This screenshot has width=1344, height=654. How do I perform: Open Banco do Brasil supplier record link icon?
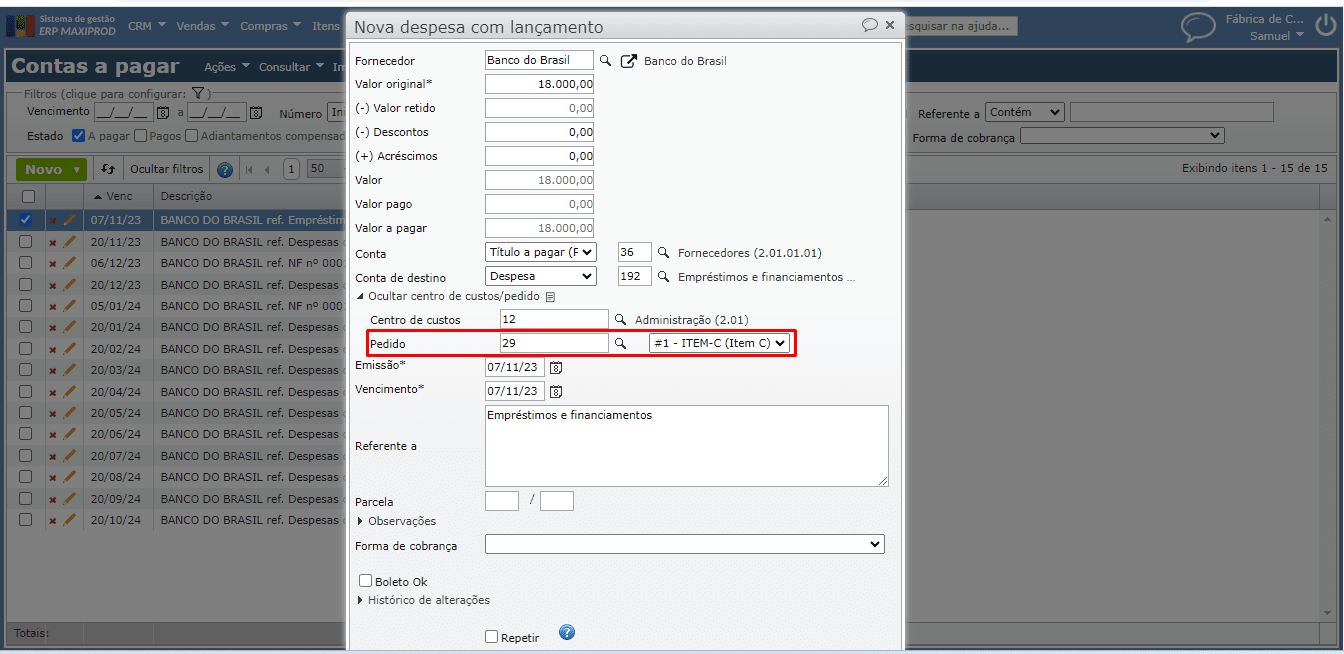tap(629, 61)
